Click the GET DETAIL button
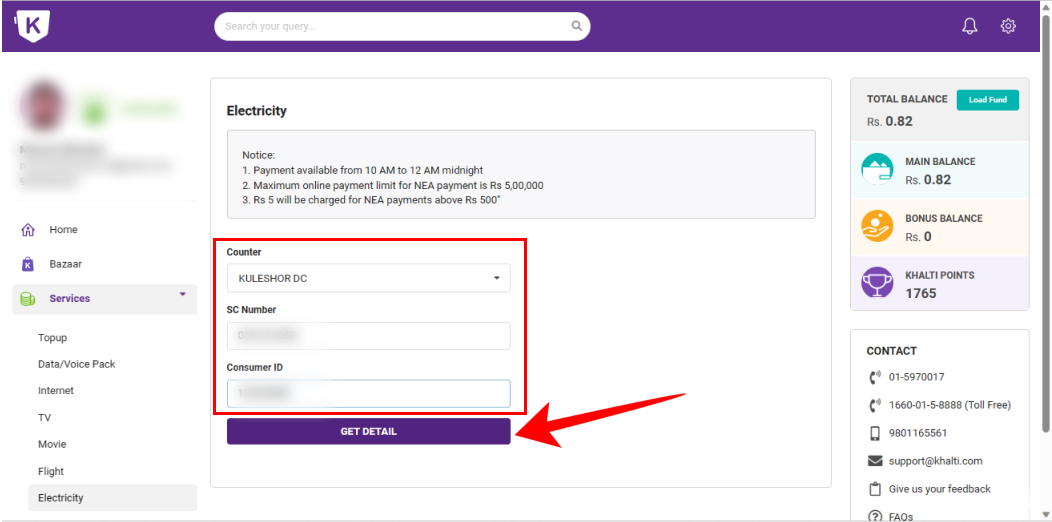 pyautogui.click(x=368, y=431)
